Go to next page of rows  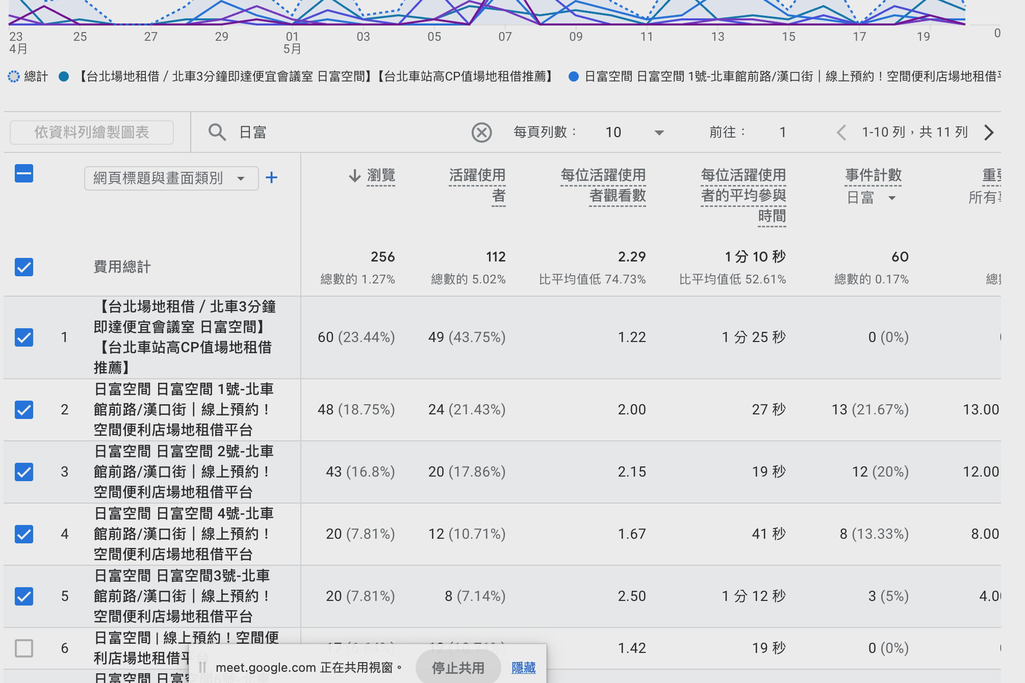(x=989, y=132)
